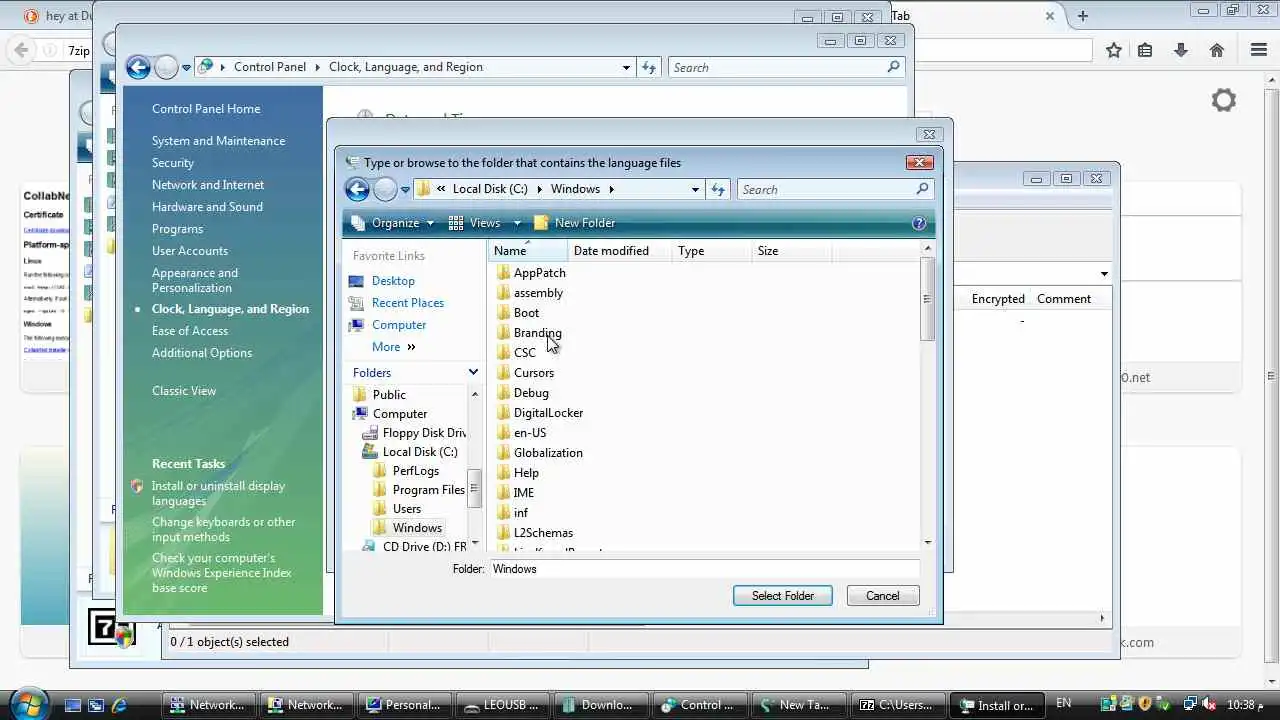This screenshot has width=1280, height=720.
Task: Click the refresh icon beside the Windows path
Action: point(718,189)
